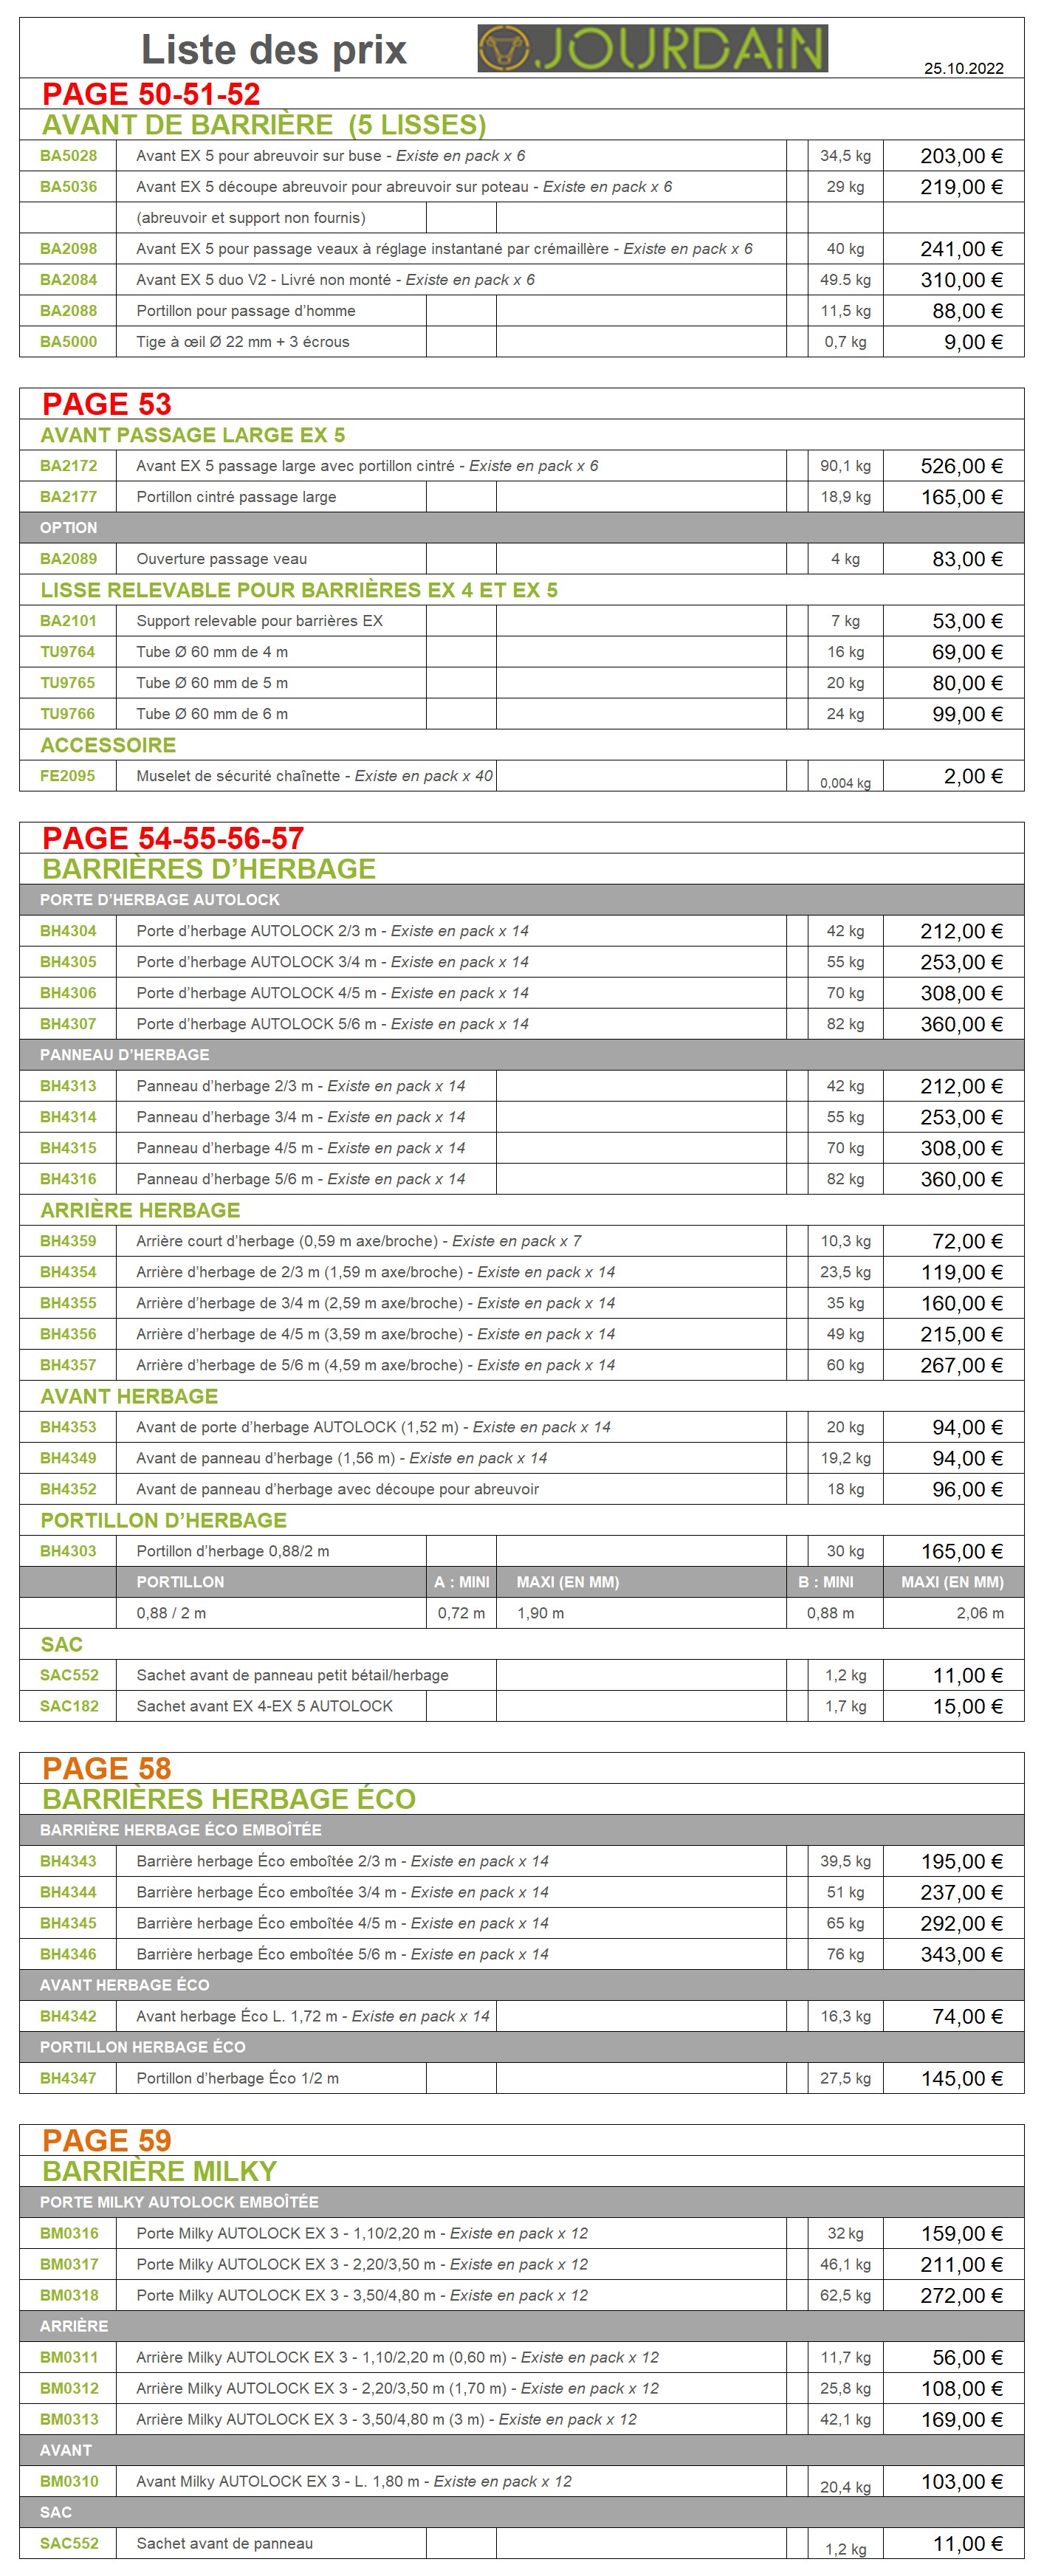This screenshot has height=2576, width=1044.
Task: Click the 103,00 € price for BM0310
Action: (960, 2481)
